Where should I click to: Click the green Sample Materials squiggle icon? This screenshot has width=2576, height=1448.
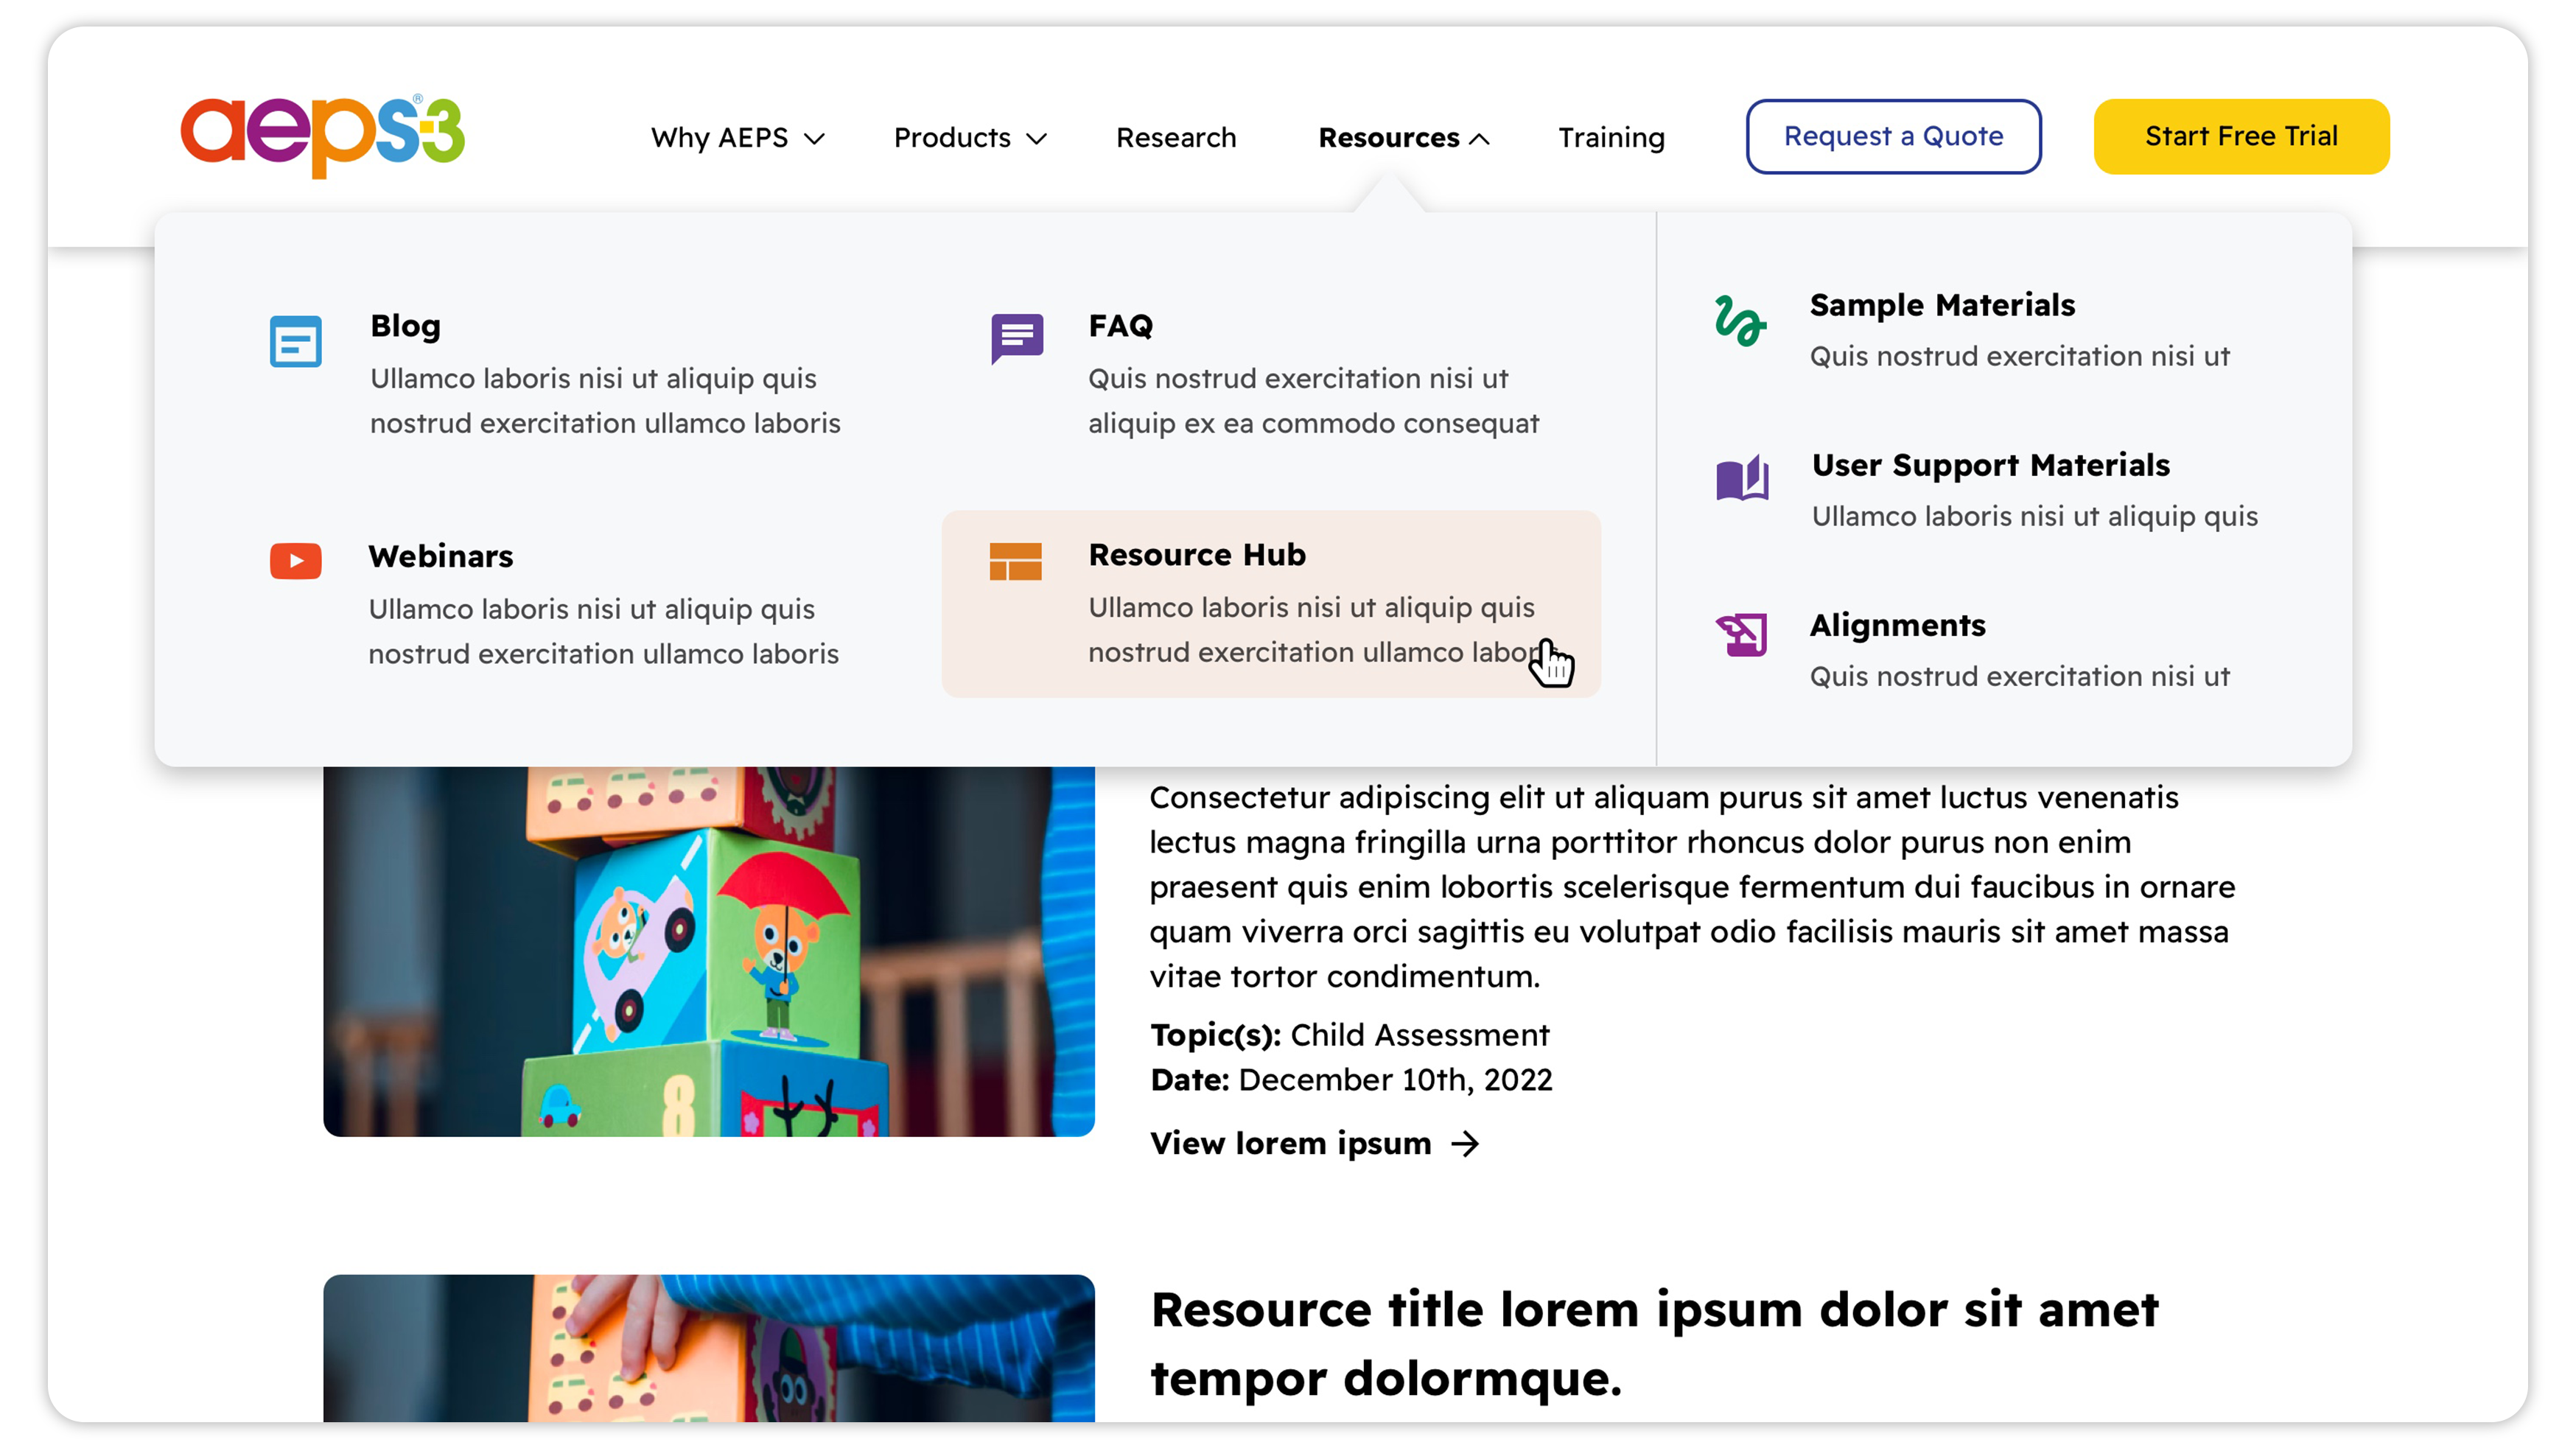coord(1740,321)
